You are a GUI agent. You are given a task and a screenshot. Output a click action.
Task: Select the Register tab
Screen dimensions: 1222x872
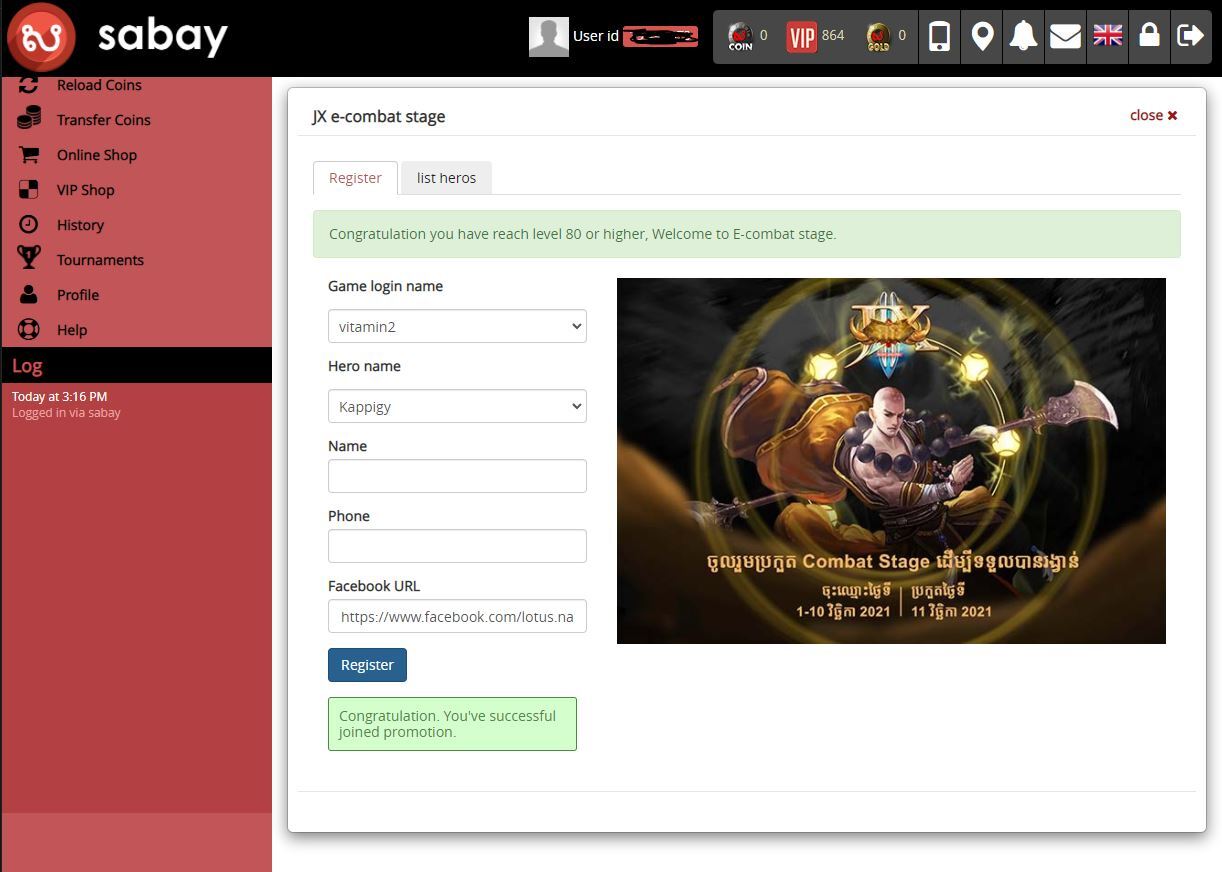(355, 178)
